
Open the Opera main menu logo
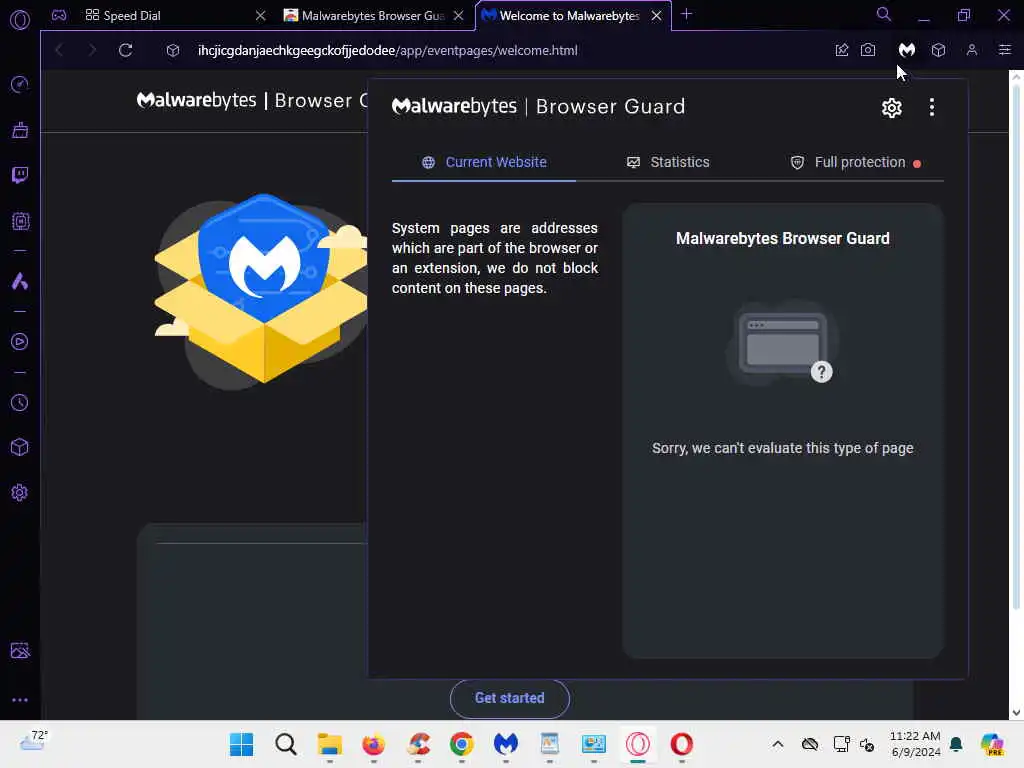[x=20, y=20]
